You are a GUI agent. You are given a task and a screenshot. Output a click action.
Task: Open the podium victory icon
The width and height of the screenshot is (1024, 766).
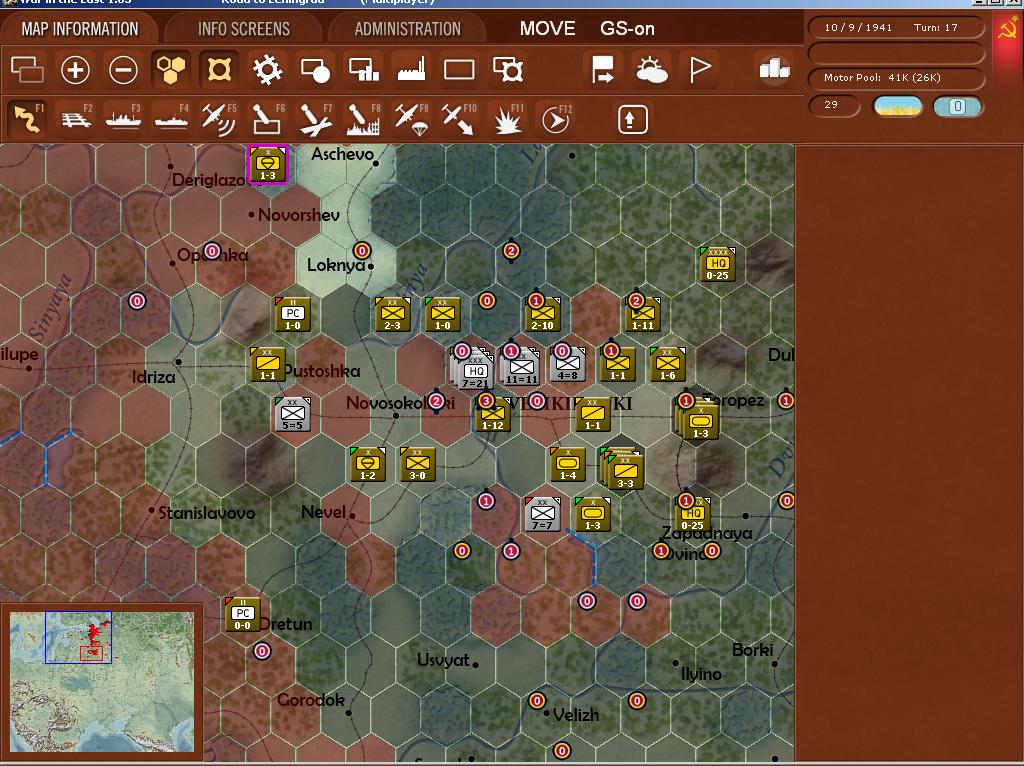pyautogui.click(x=775, y=69)
